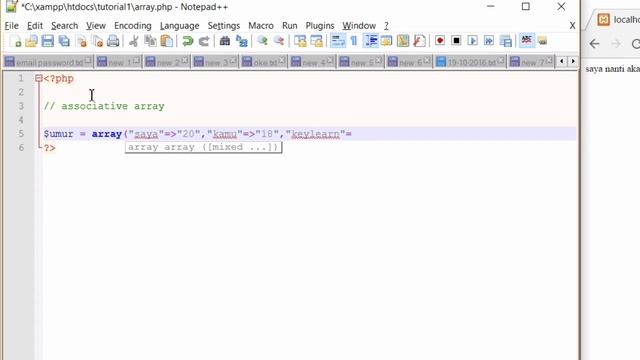Switch to the new 5 tab

click(360, 62)
